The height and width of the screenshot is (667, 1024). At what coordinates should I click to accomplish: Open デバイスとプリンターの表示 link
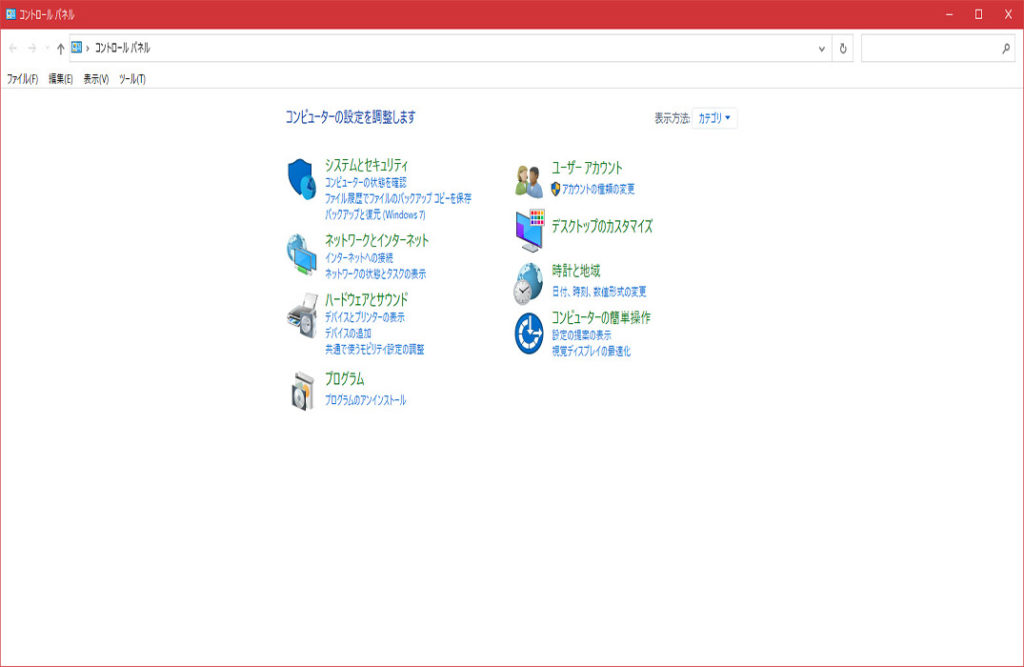tap(364, 317)
